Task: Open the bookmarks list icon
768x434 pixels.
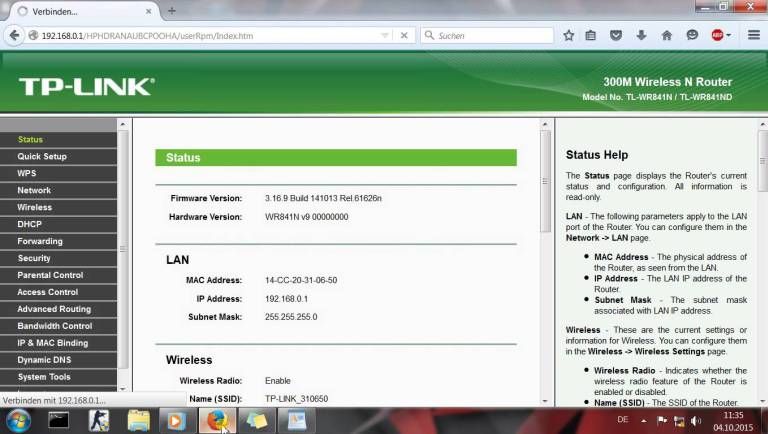Action: tap(591, 35)
